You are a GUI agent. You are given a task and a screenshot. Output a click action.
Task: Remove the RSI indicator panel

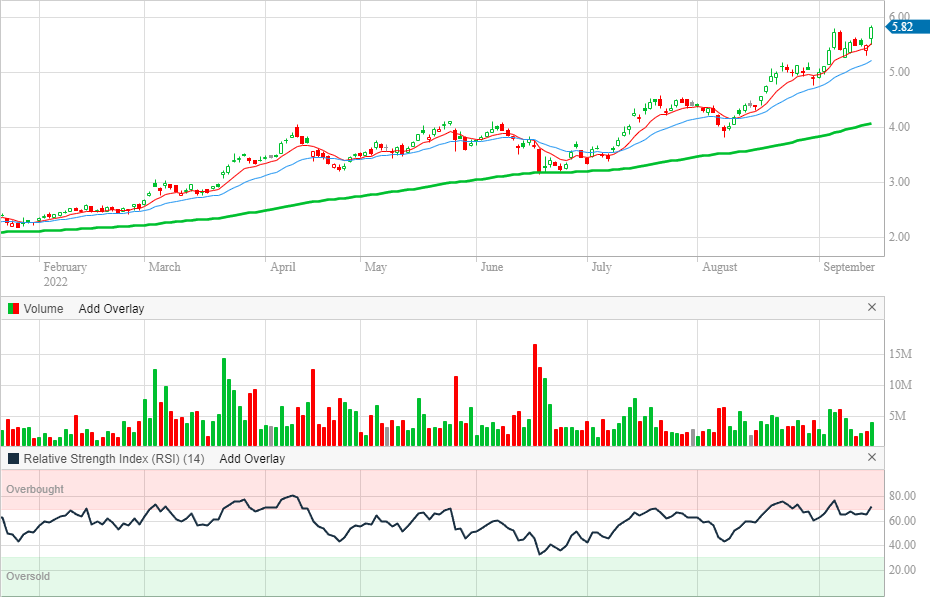871,458
